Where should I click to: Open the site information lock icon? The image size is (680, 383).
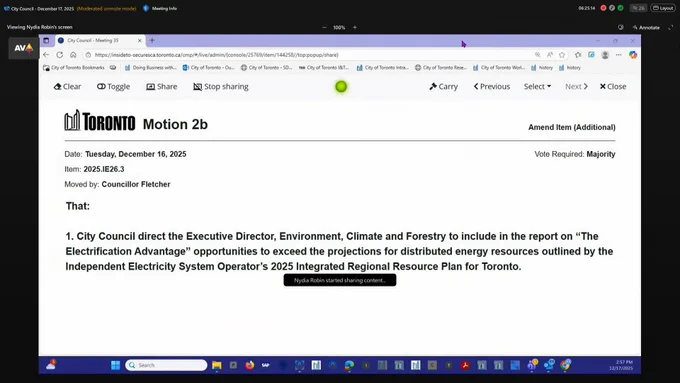coord(88,55)
